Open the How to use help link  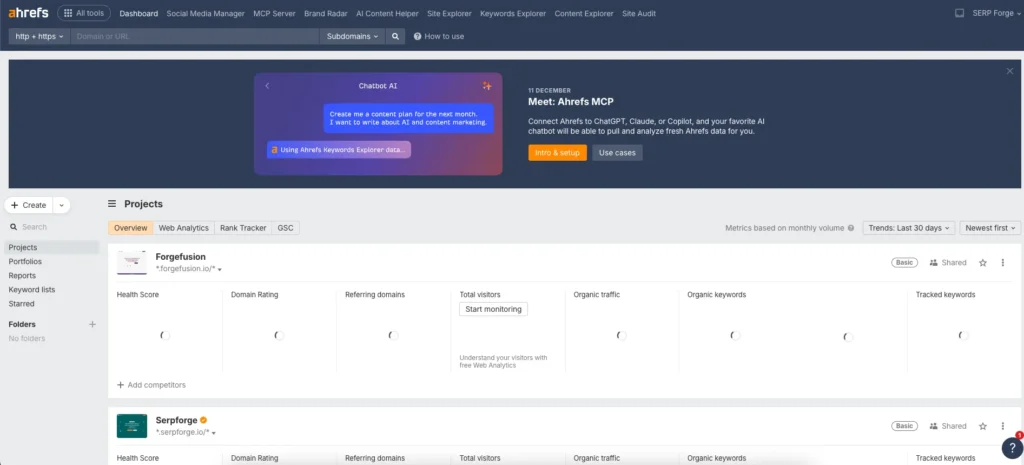click(x=439, y=37)
